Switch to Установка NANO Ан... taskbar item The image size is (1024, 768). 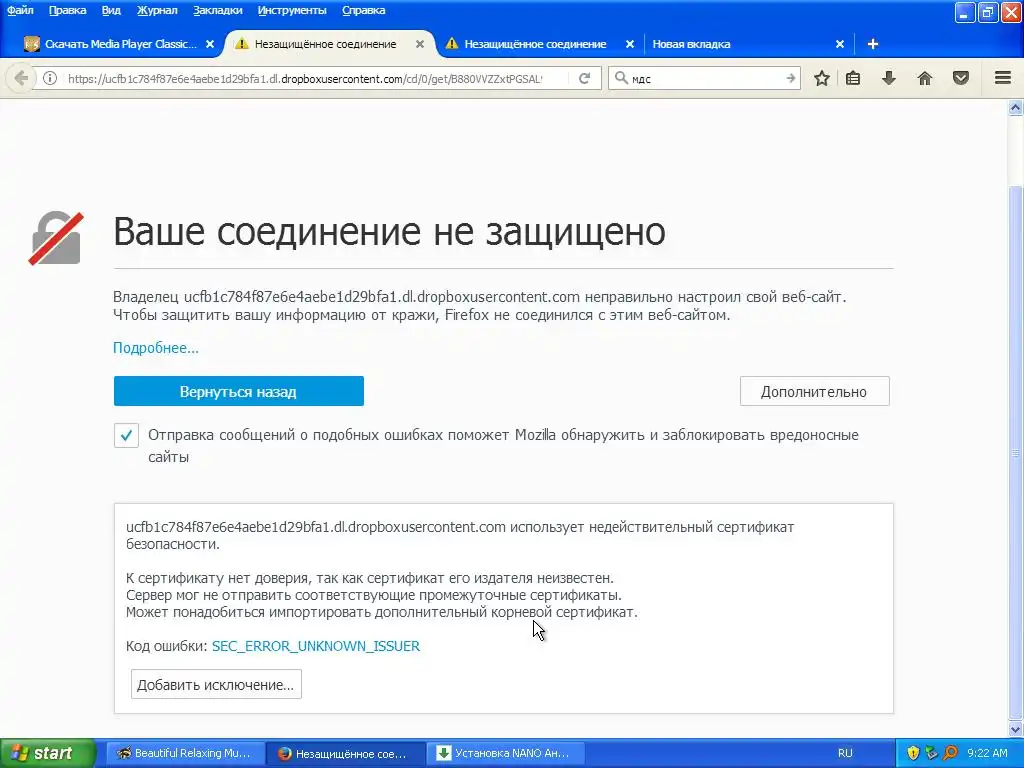505,753
